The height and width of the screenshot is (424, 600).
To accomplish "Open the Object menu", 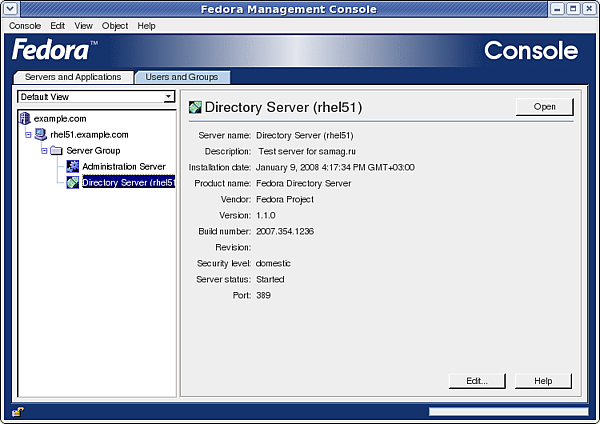I will point(115,26).
